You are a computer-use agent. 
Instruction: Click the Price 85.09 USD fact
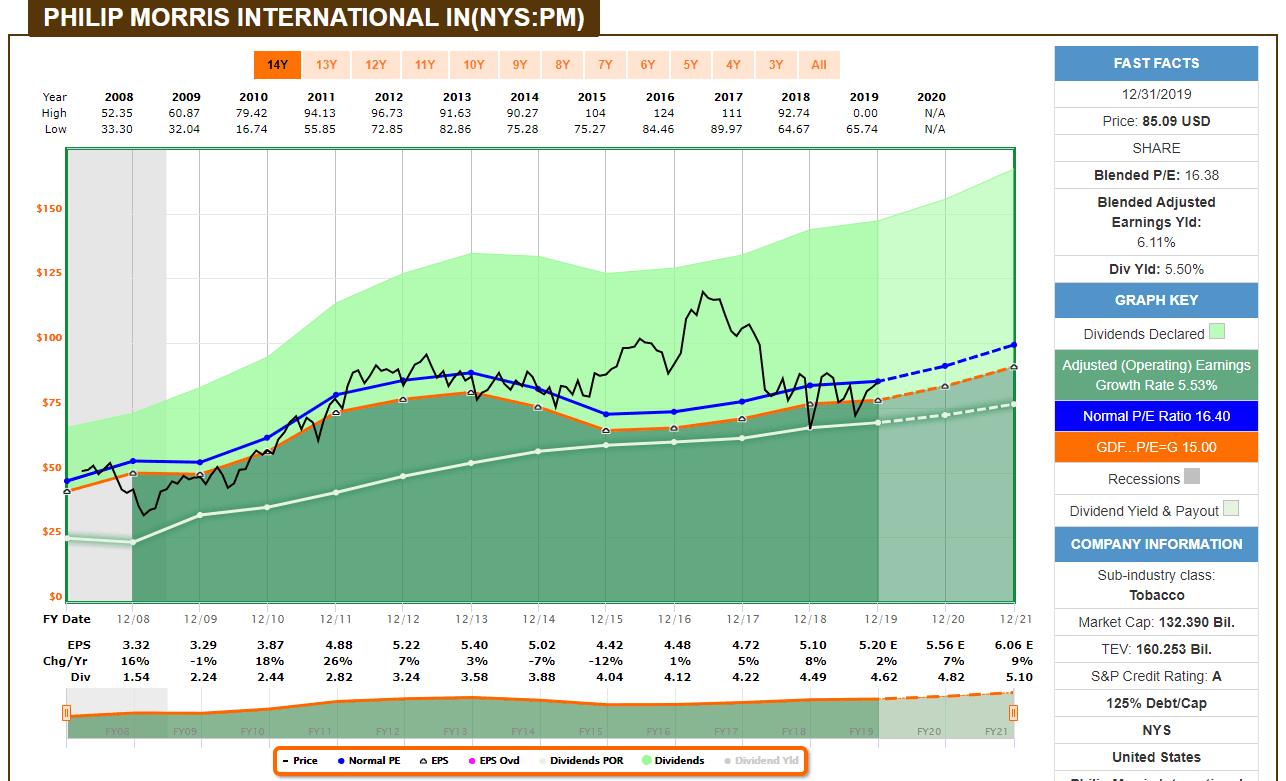pyautogui.click(x=1156, y=121)
